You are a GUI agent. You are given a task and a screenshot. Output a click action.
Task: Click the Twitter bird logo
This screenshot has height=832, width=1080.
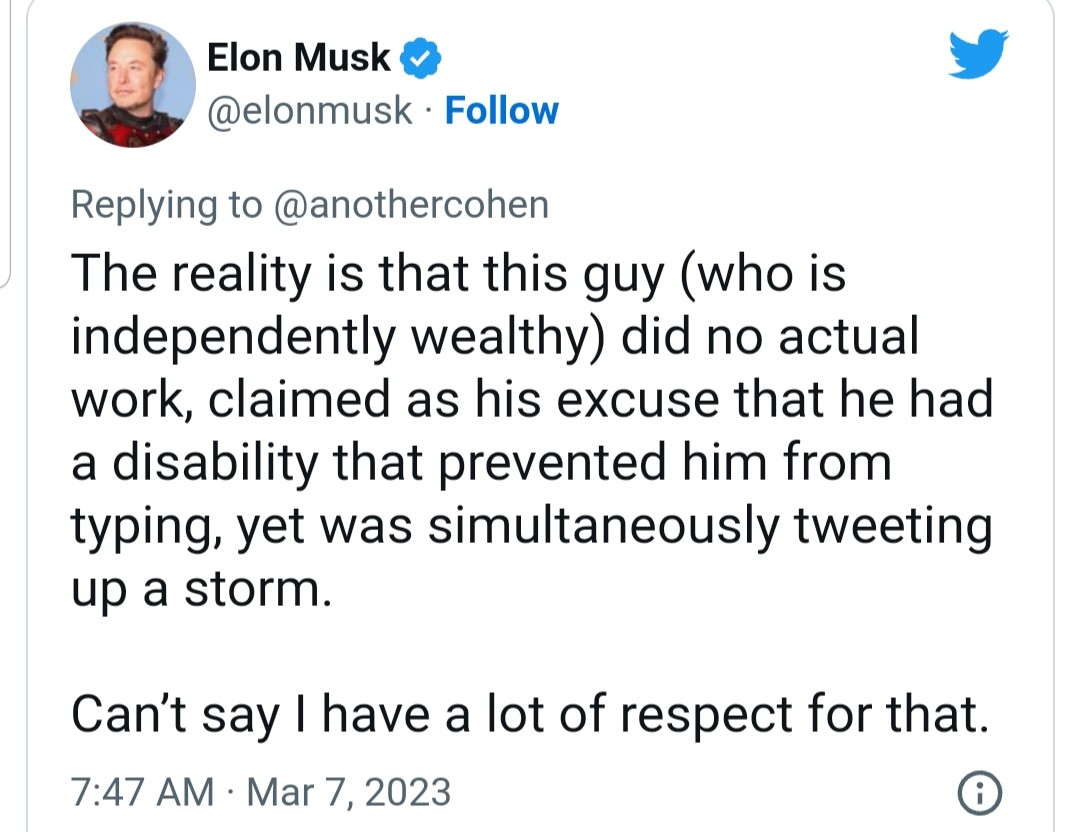point(979,54)
